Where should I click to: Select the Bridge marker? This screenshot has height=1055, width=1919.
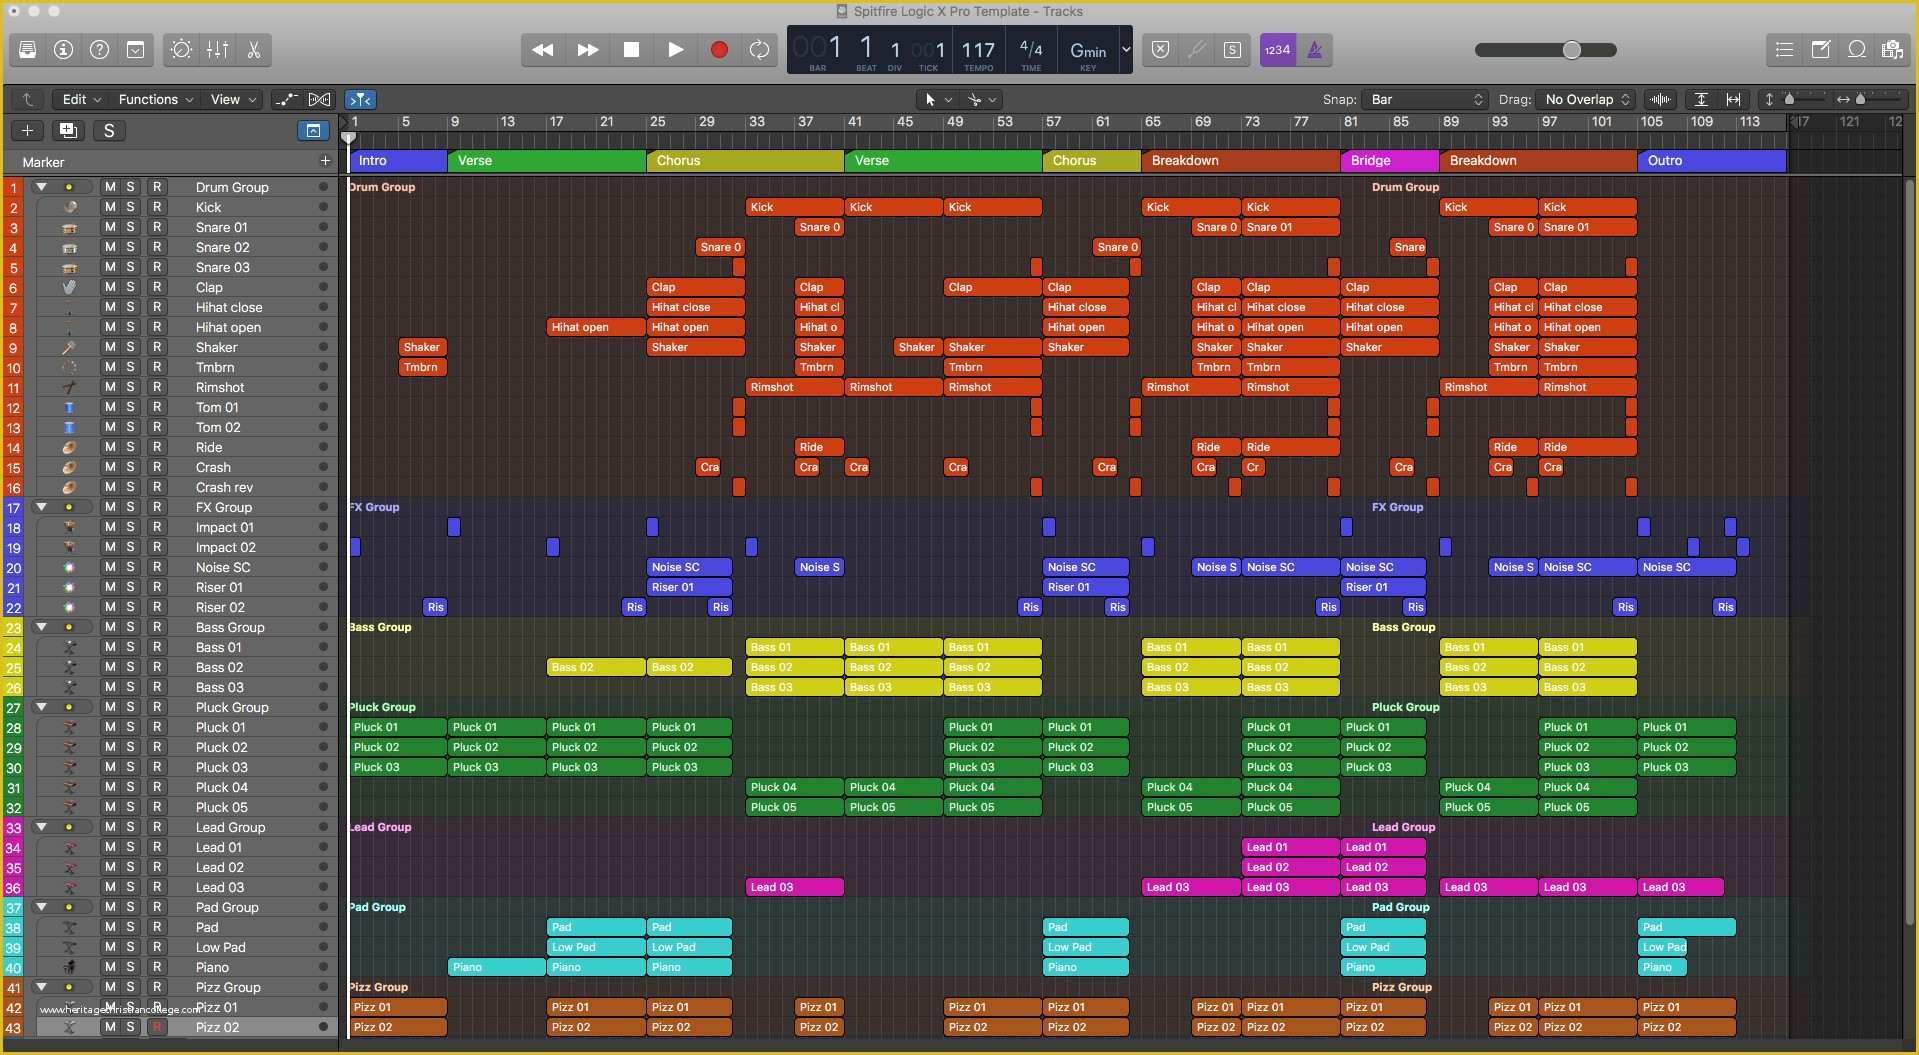click(1389, 160)
